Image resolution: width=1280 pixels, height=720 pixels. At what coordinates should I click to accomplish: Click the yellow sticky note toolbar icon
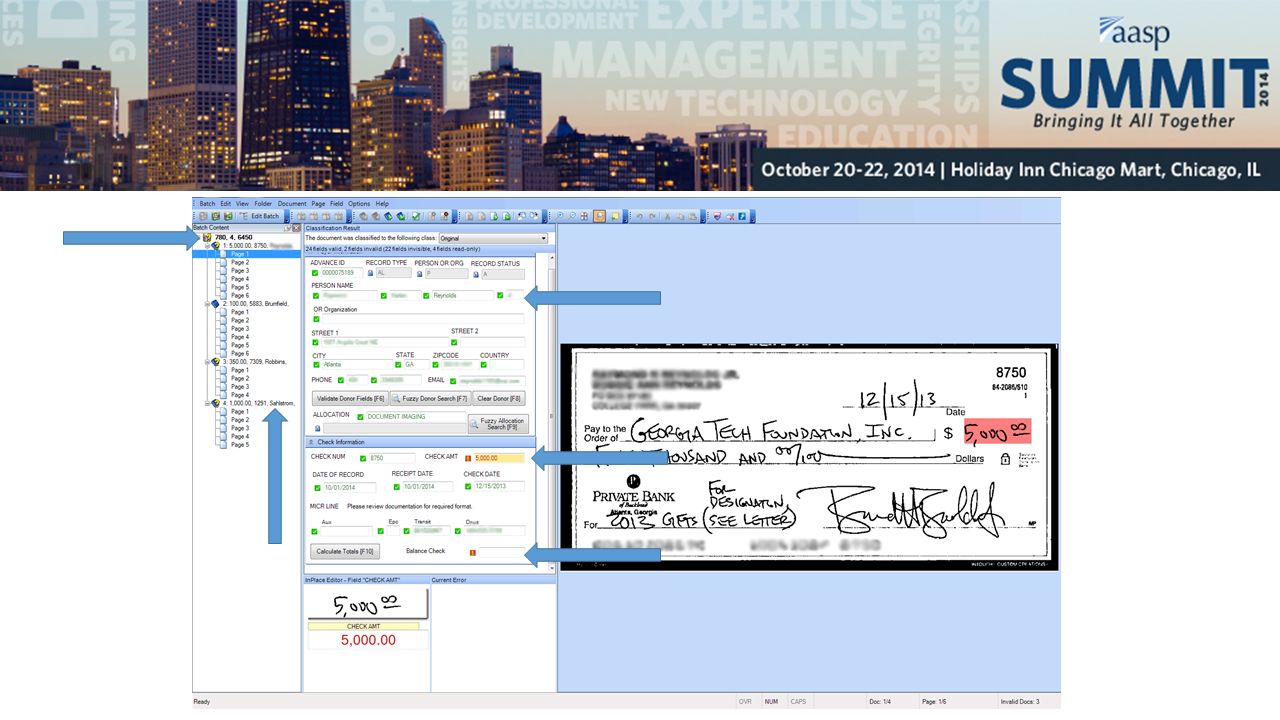point(615,216)
